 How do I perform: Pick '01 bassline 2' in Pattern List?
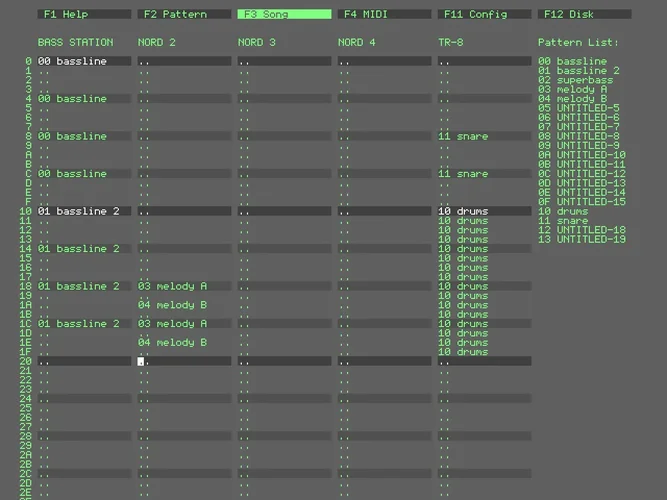(x=579, y=70)
